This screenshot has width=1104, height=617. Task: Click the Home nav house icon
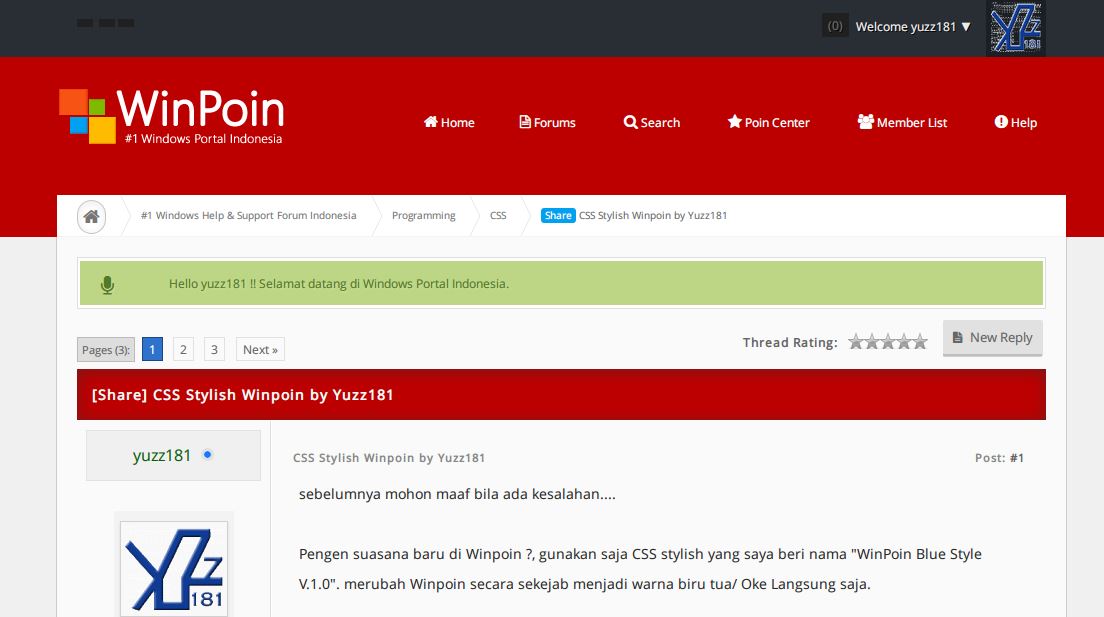pos(431,122)
